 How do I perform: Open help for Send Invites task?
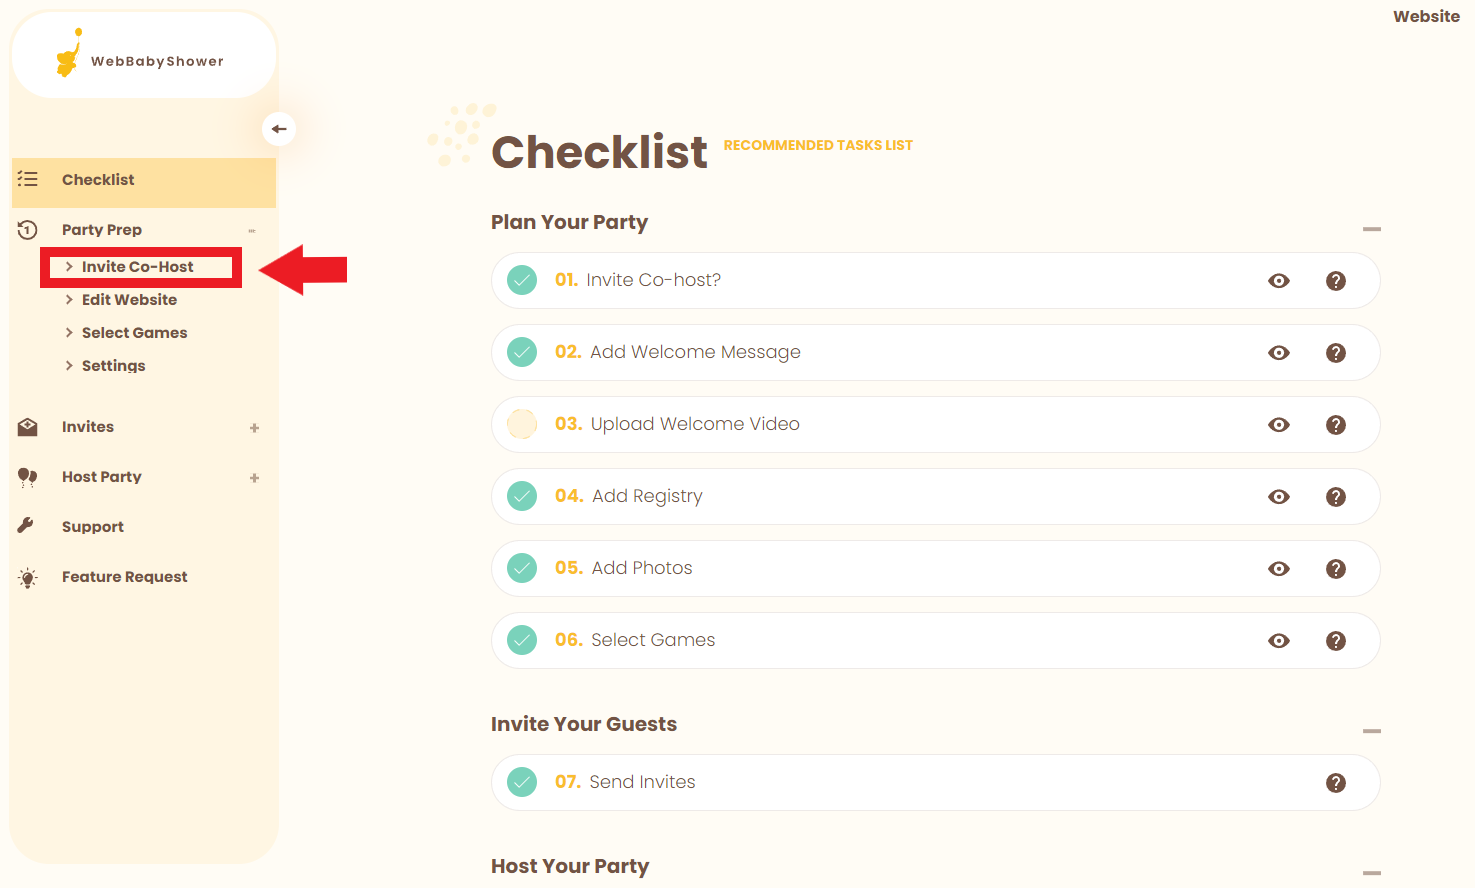pos(1335,783)
